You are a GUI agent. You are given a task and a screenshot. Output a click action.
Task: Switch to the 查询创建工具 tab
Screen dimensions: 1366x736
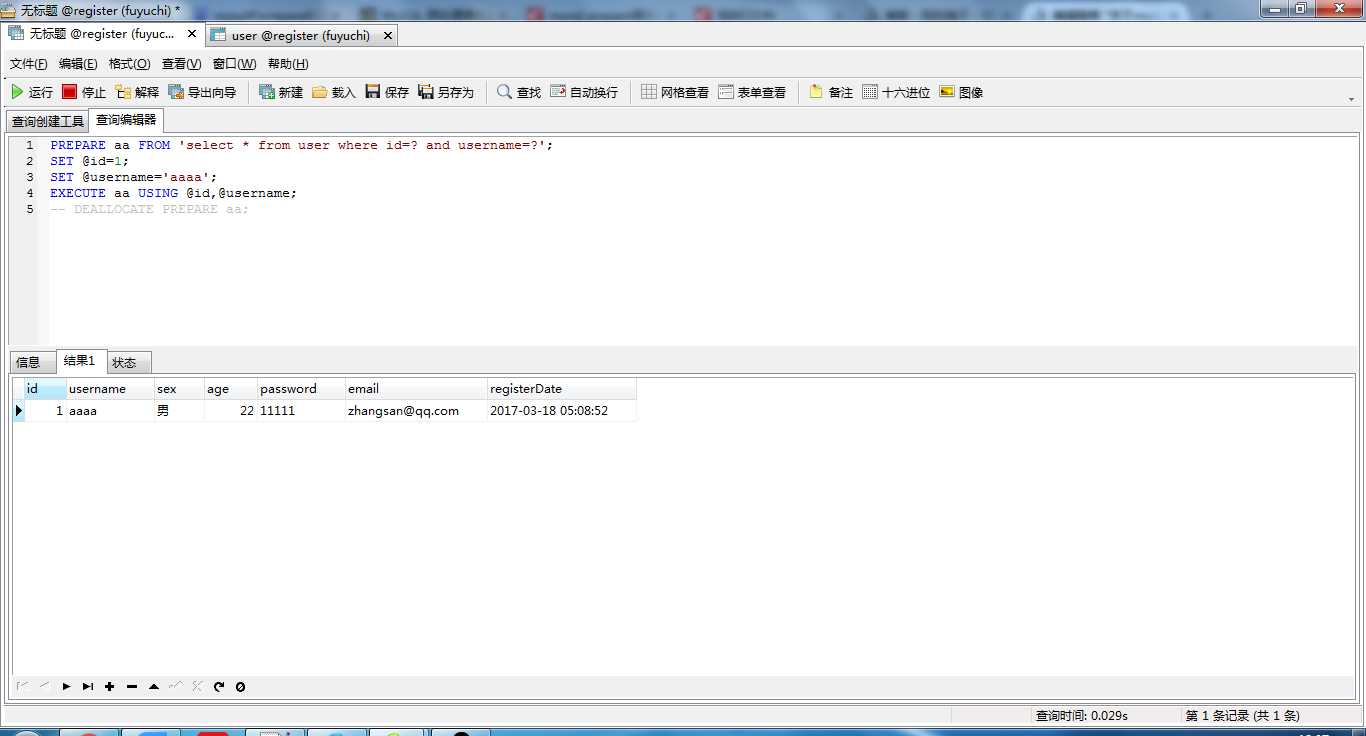[x=48, y=121]
